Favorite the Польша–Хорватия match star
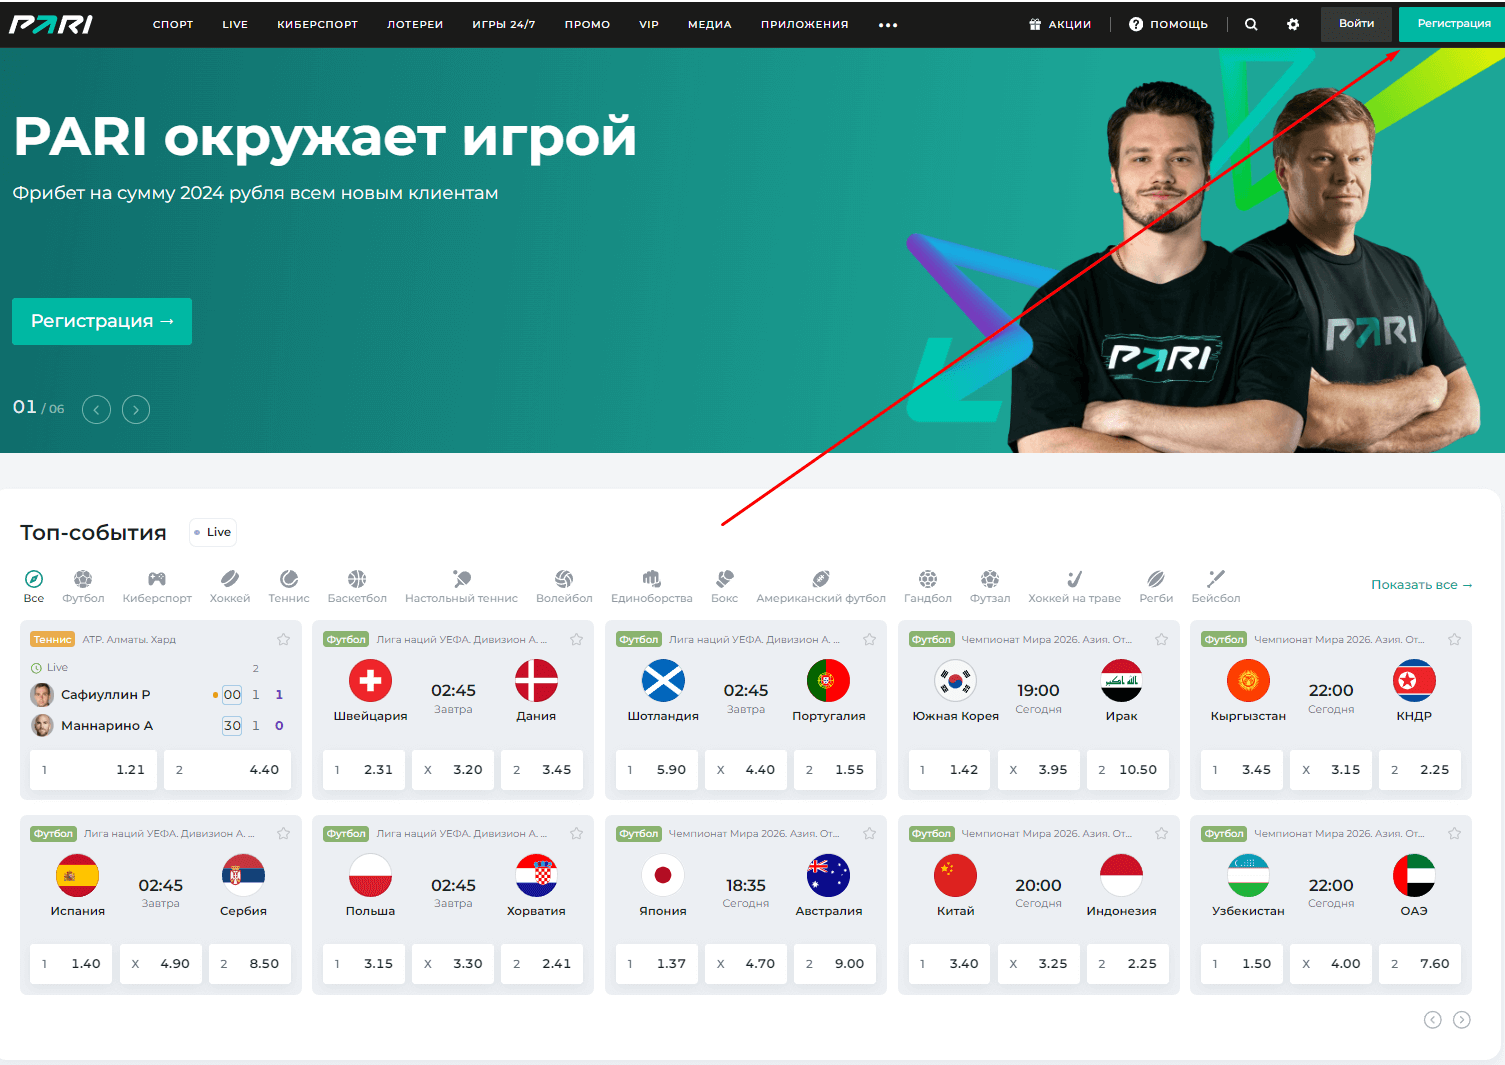Image resolution: width=1505 pixels, height=1065 pixels. coord(576,833)
